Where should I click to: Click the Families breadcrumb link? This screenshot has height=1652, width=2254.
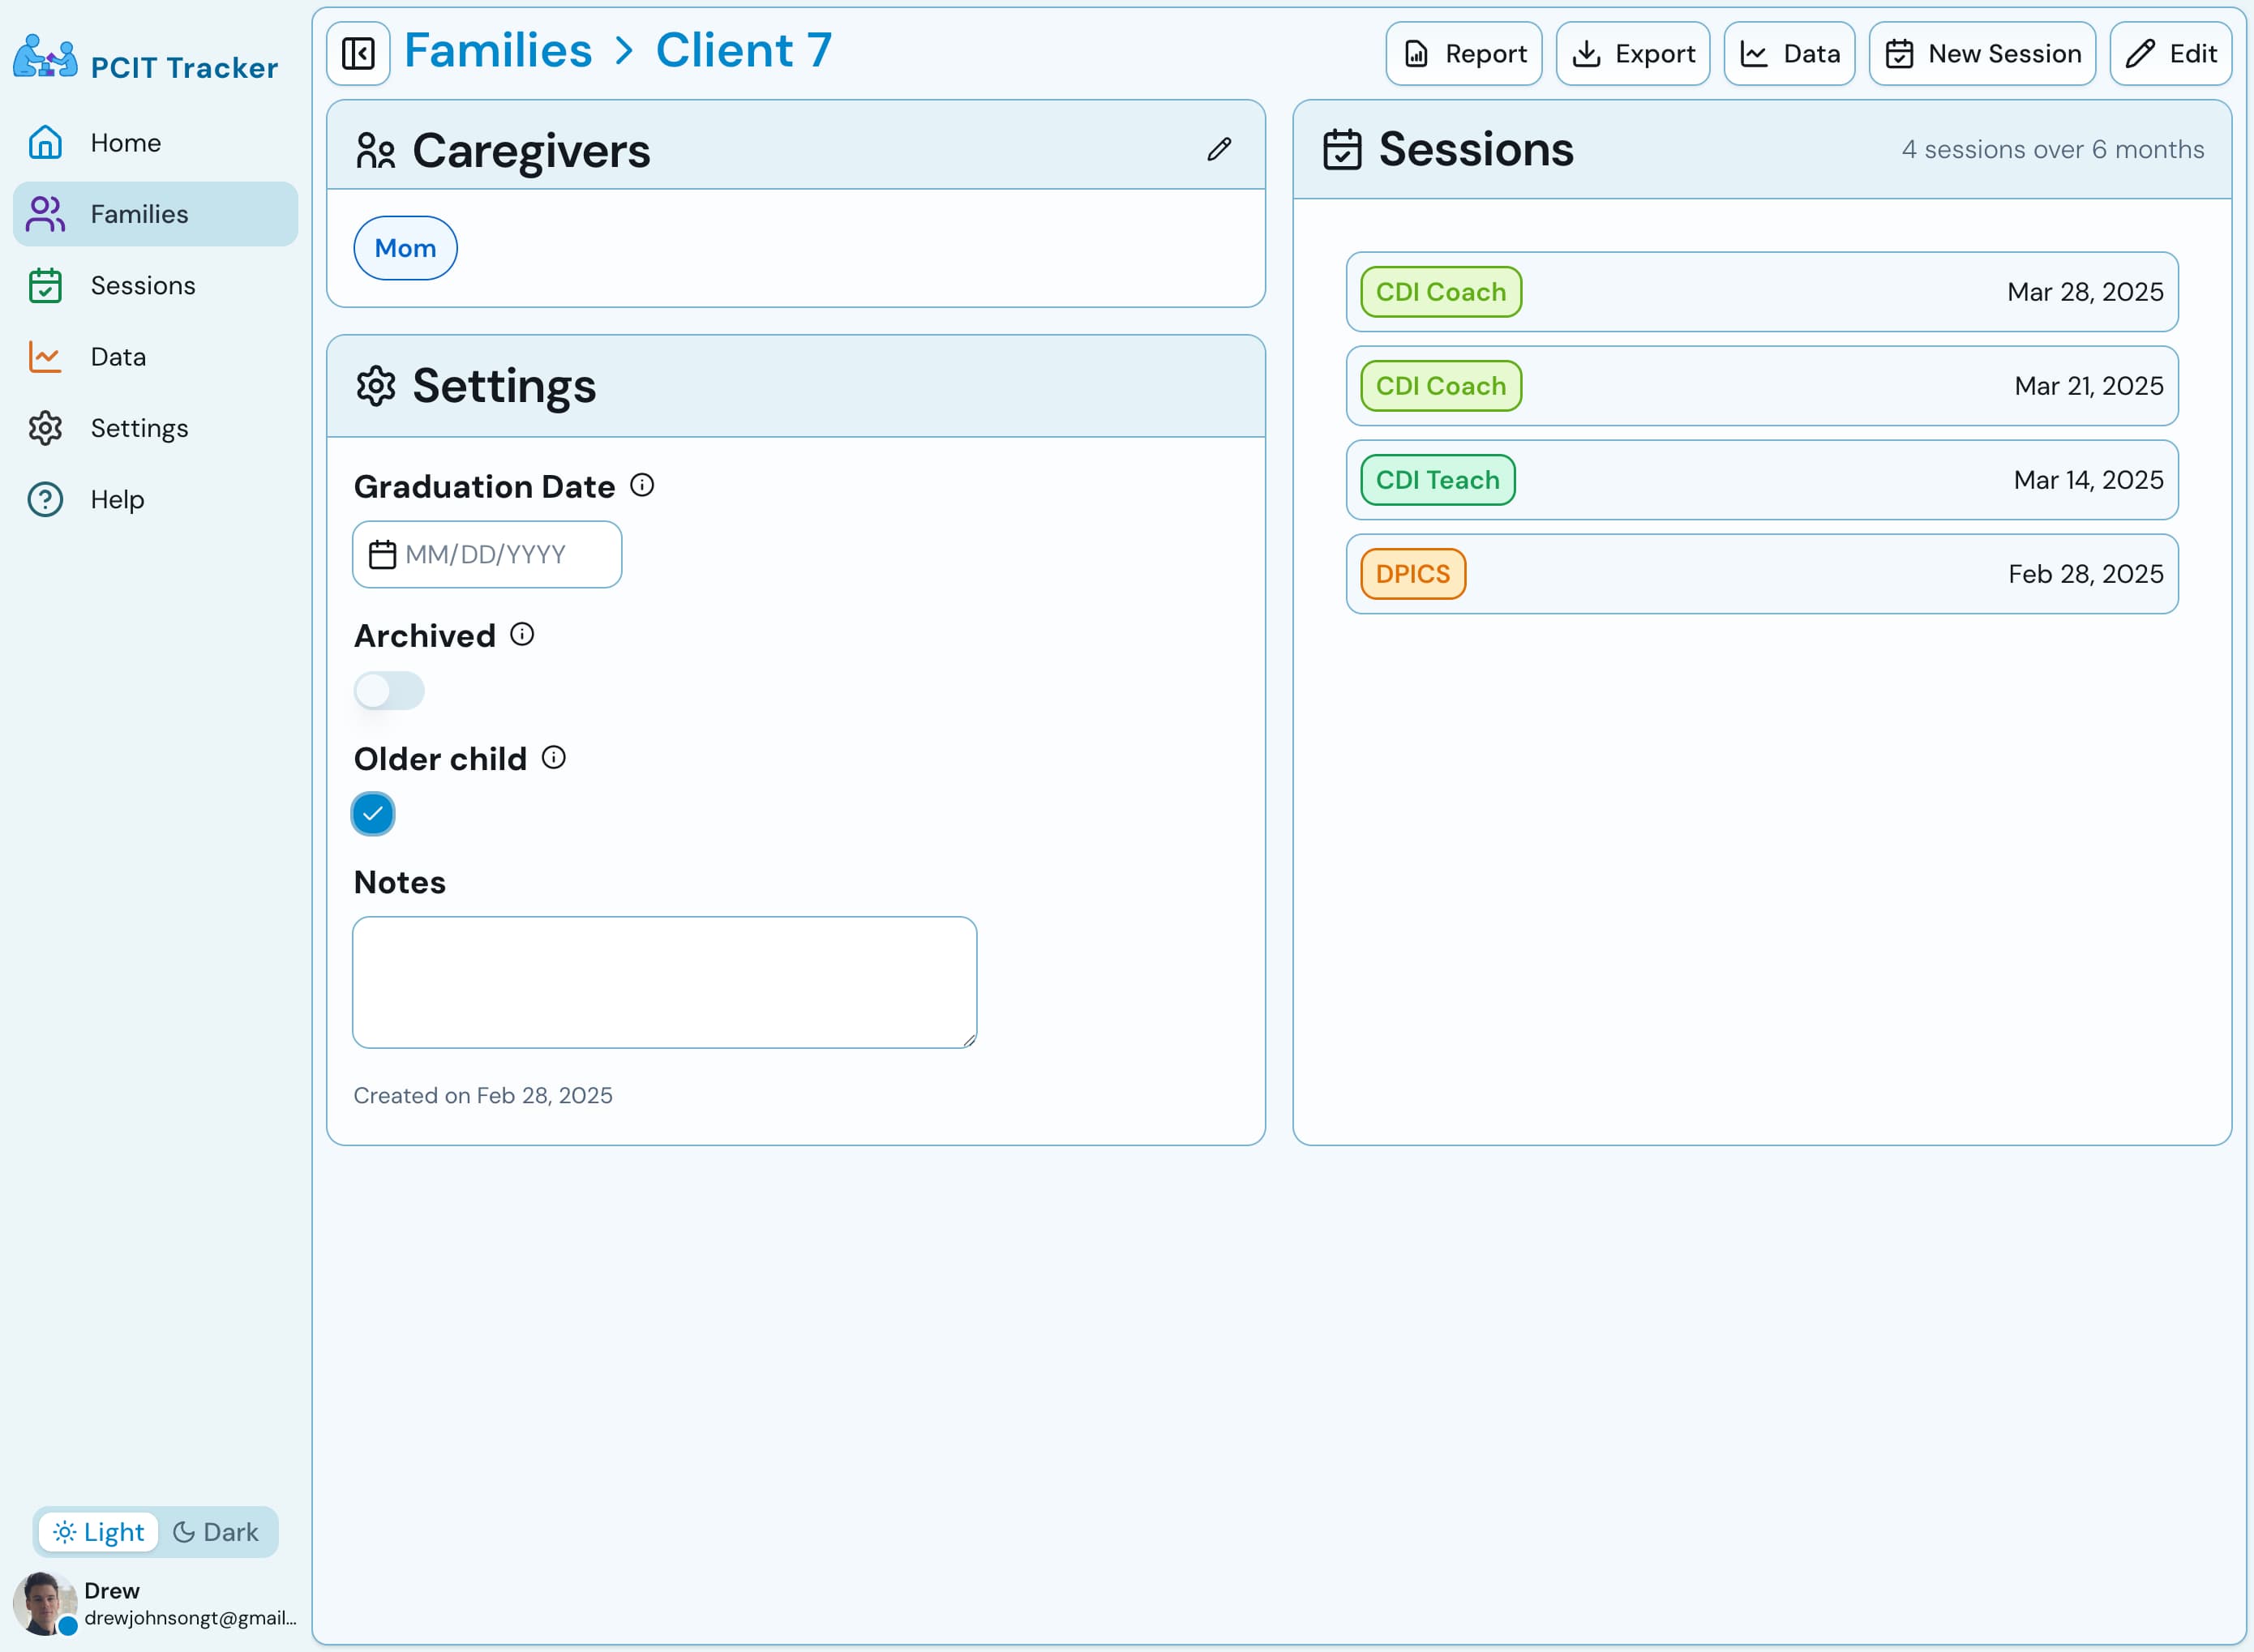498,51
